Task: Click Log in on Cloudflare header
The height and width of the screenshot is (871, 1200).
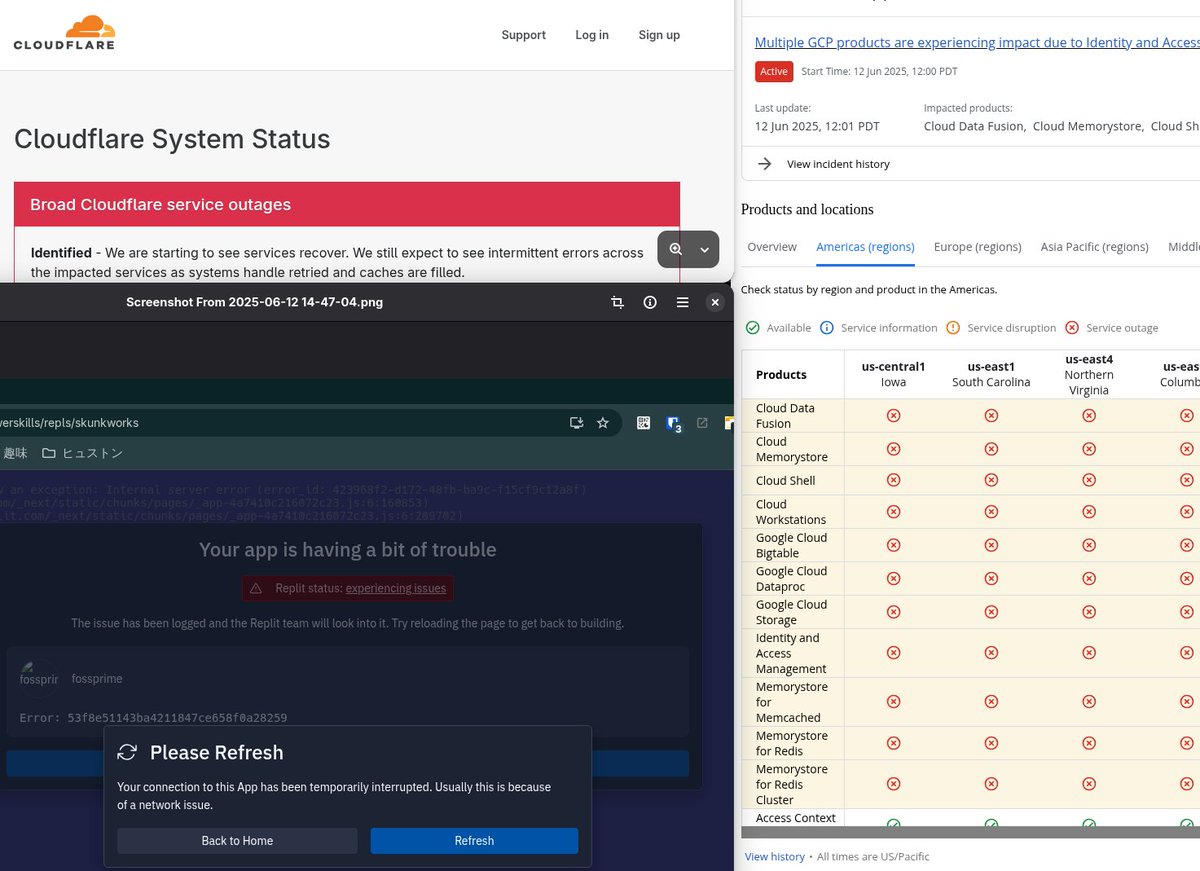Action: (592, 35)
